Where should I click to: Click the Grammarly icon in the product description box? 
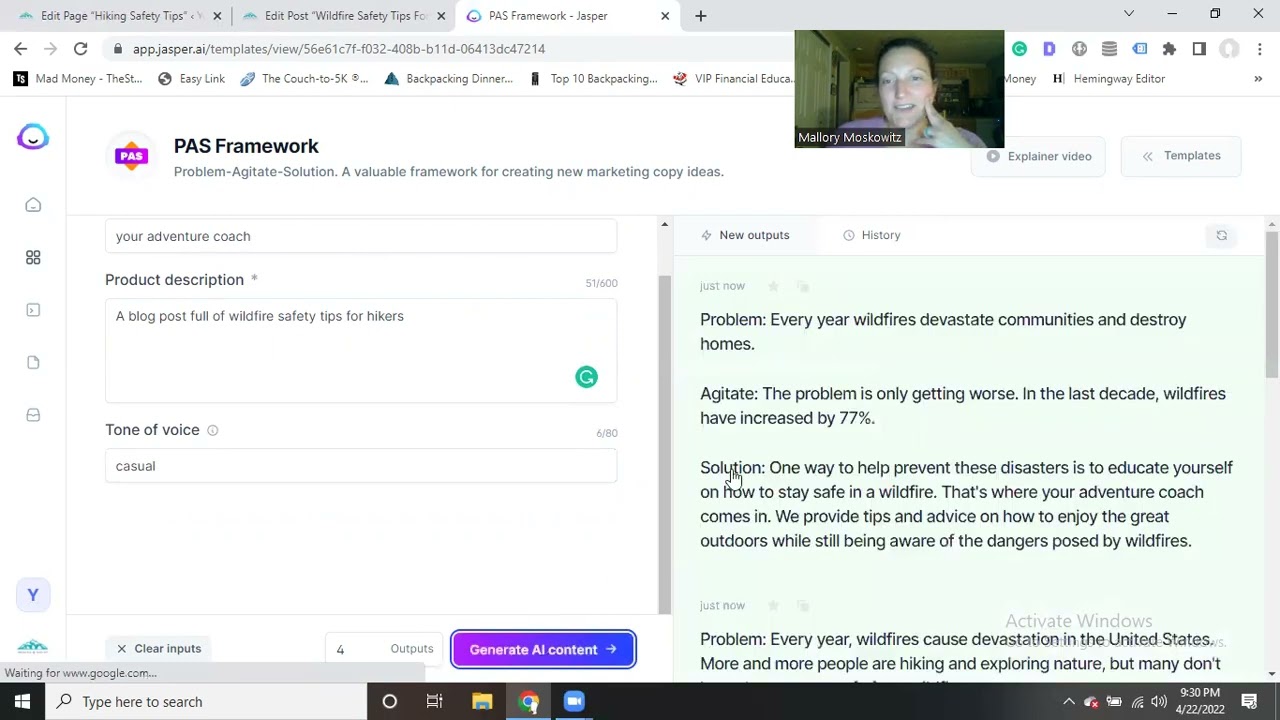coord(586,377)
